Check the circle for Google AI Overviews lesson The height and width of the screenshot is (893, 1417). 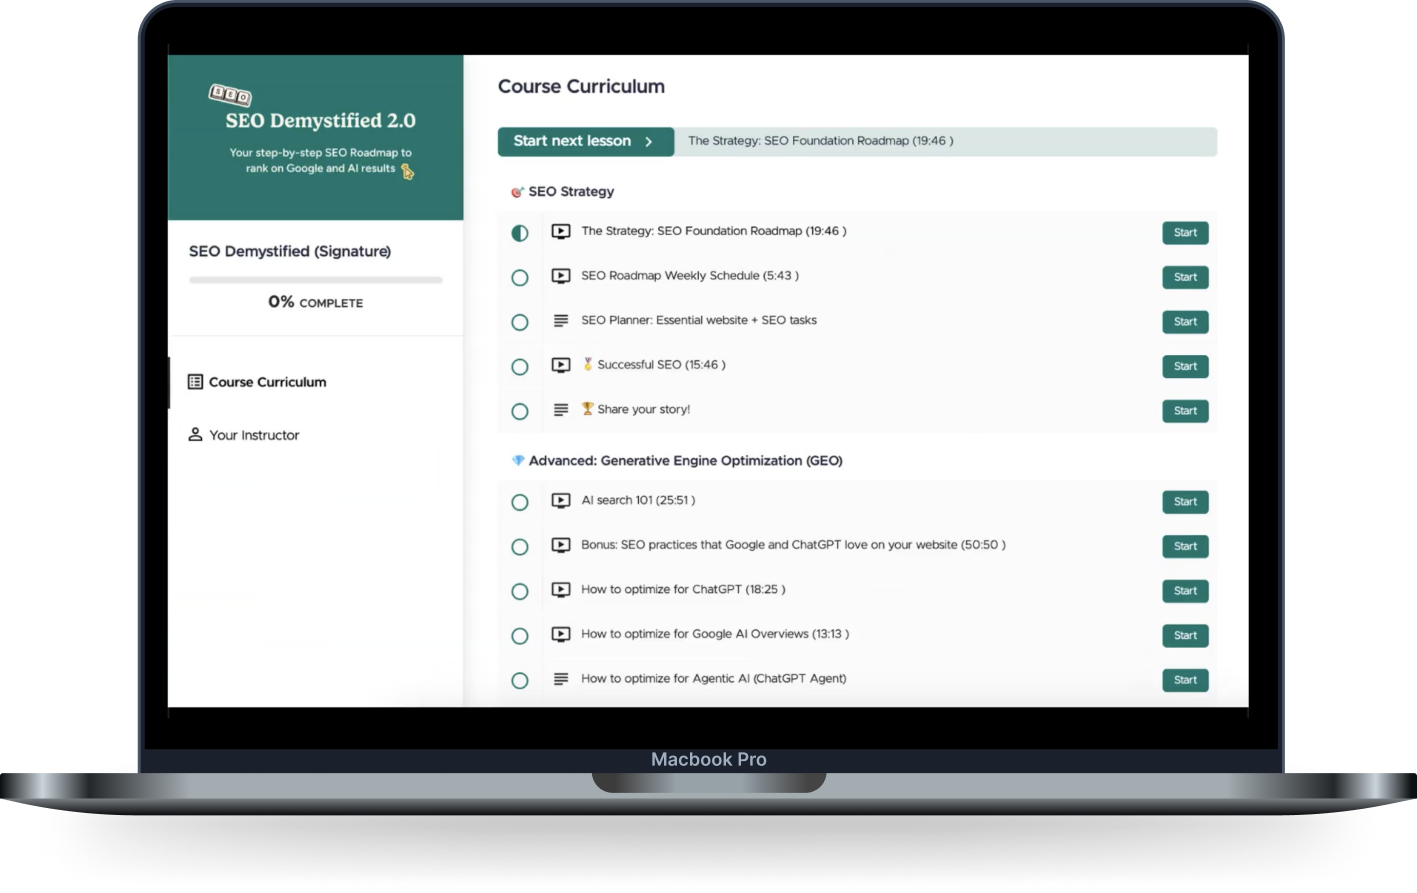(520, 636)
